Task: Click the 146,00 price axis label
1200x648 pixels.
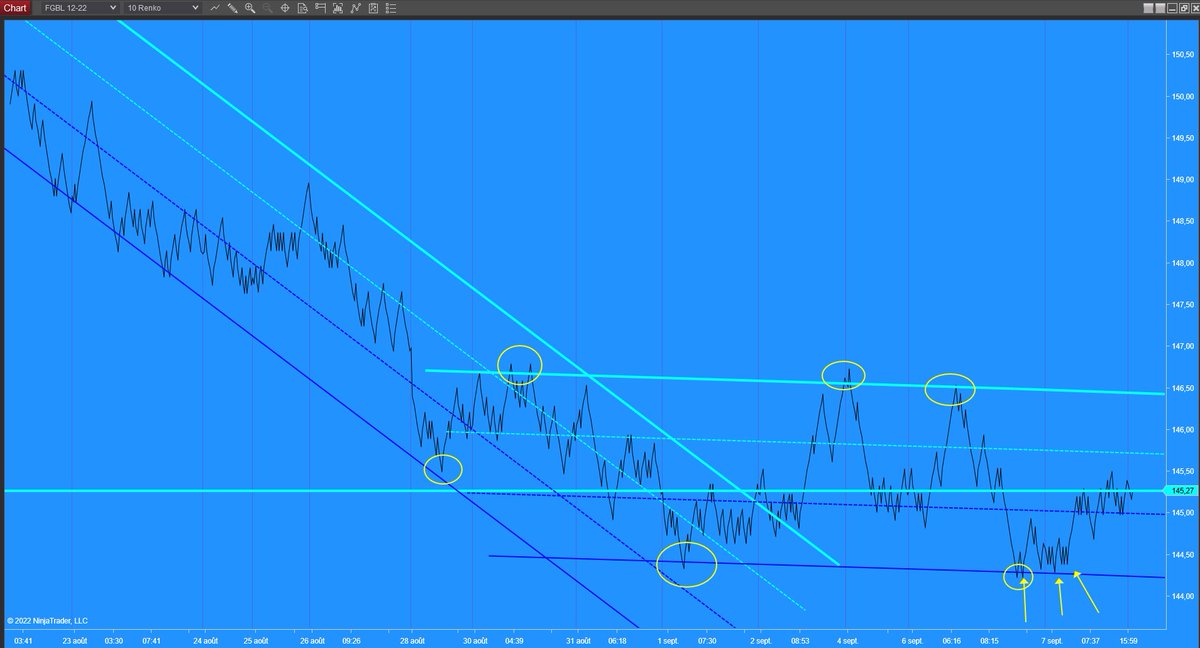Action: (1181, 430)
